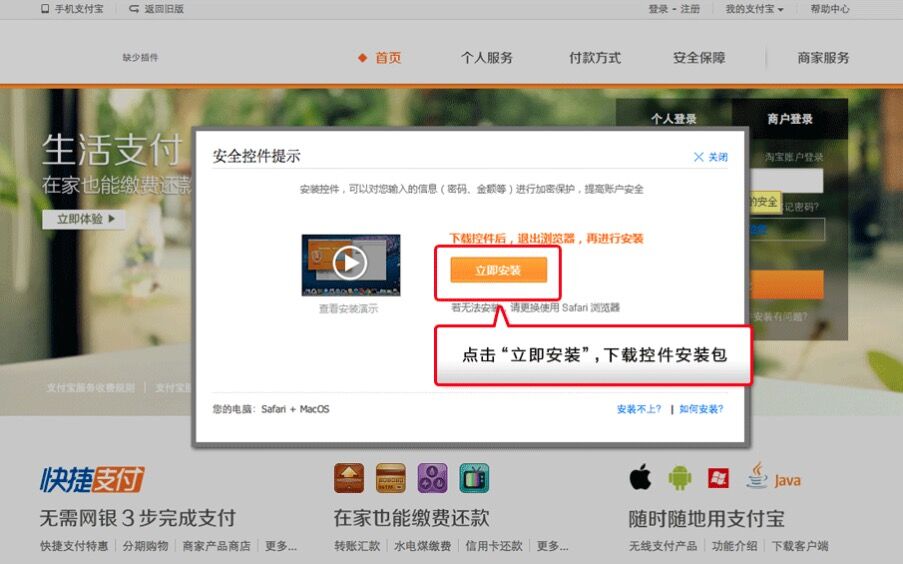Image resolution: width=903 pixels, height=564 pixels.
Task: Close the 安全控件提示 dialog via 关闭
Action: point(711,157)
